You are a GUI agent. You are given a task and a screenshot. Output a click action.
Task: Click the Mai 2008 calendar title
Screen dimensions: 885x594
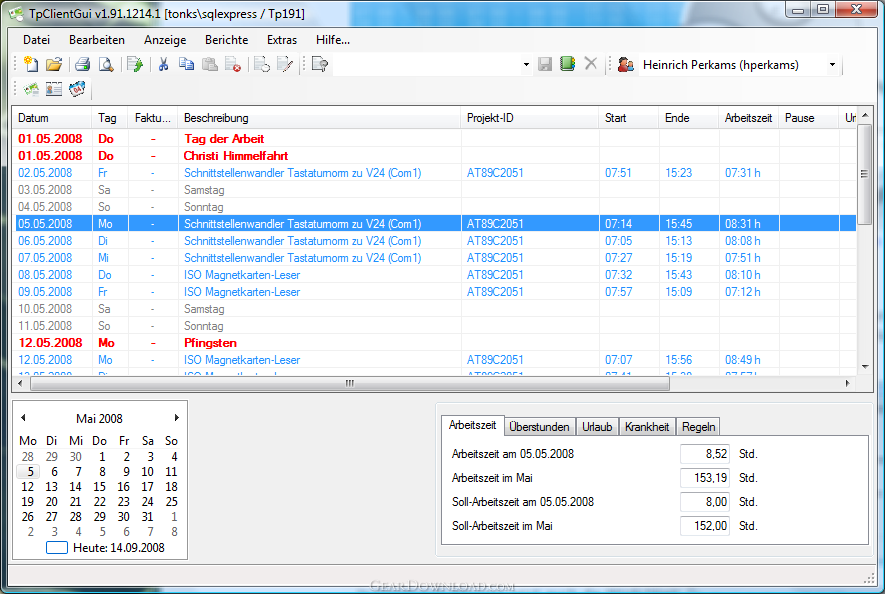(x=99, y=418)
